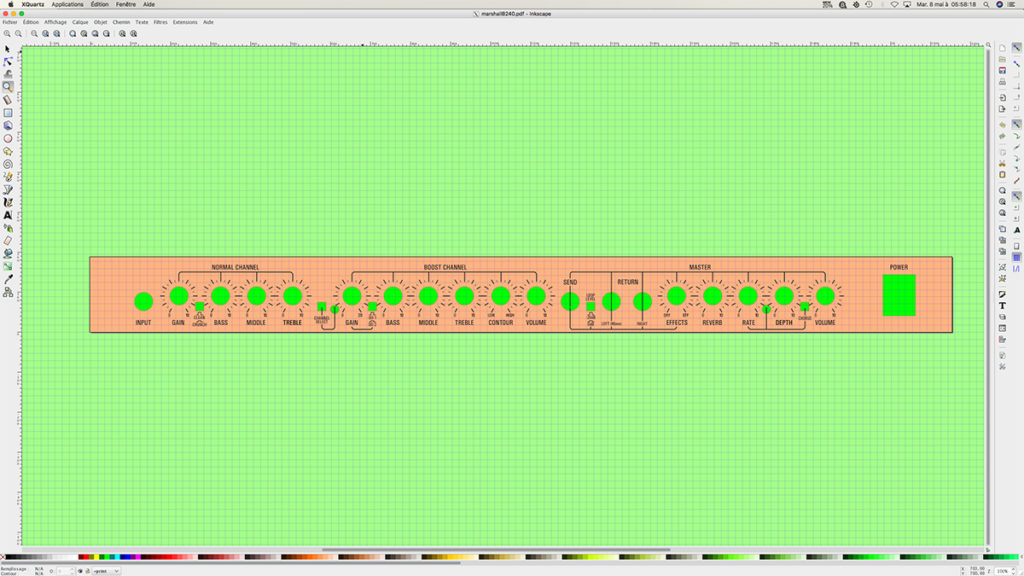
Task: Pick the blue swatch in the palette
Action: 126,557
